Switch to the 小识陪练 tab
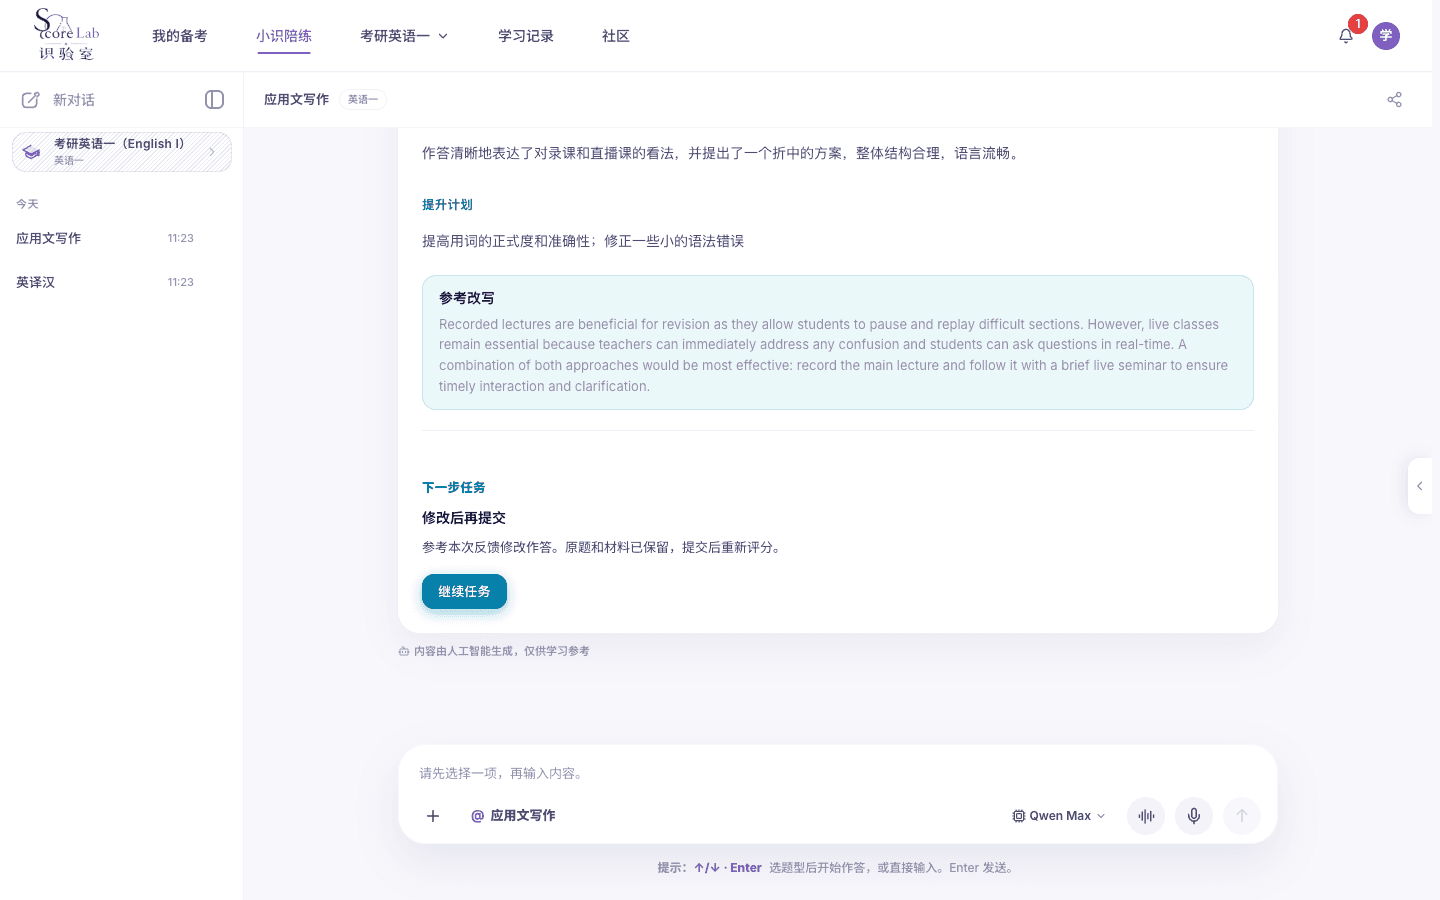Viewport: 1440px width, 900px height. (284, 36)
